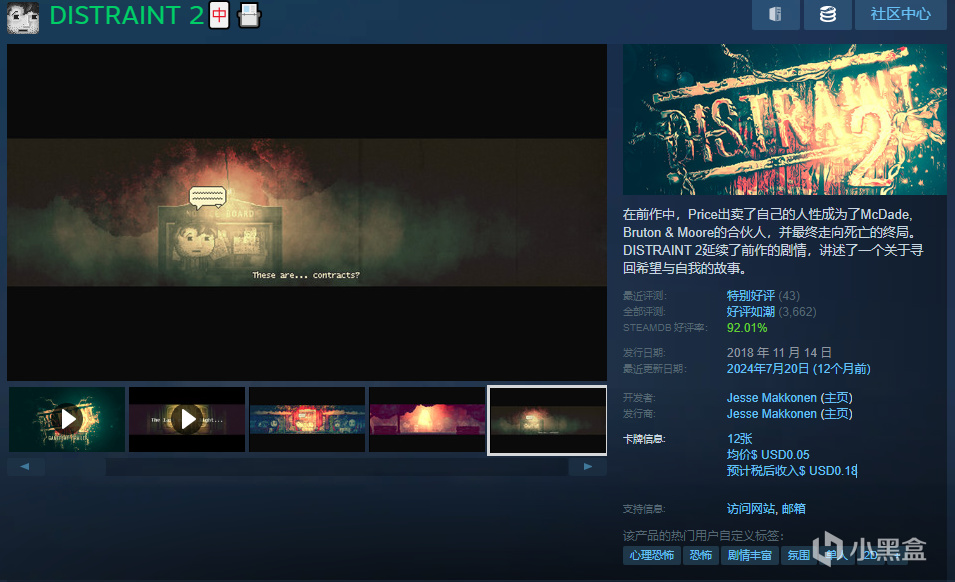
Task: Open the book icon button in the header
Action: tap(775, 15)
